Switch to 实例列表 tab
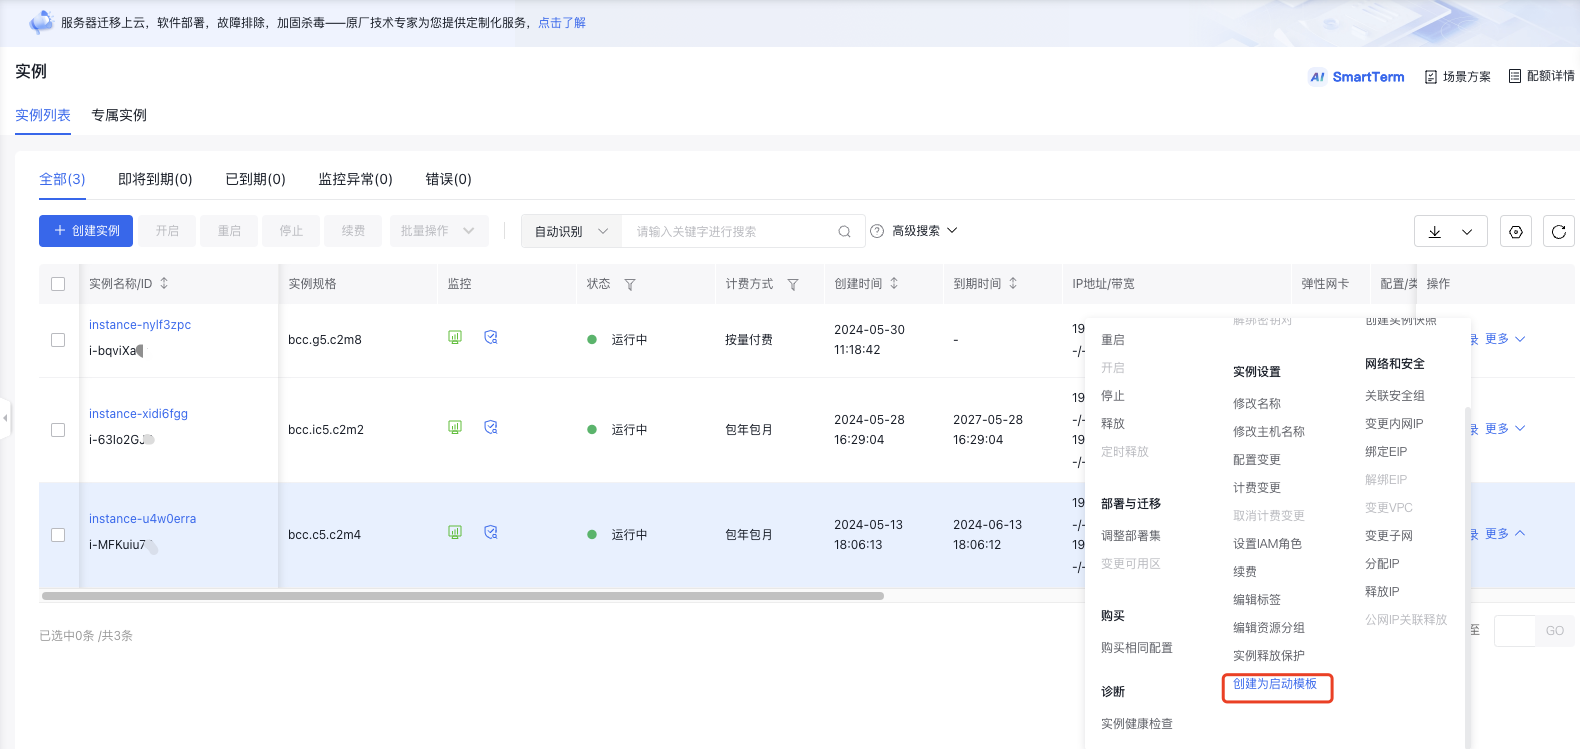Viewport: 1580px width, 749px height. tap(43, 115)
